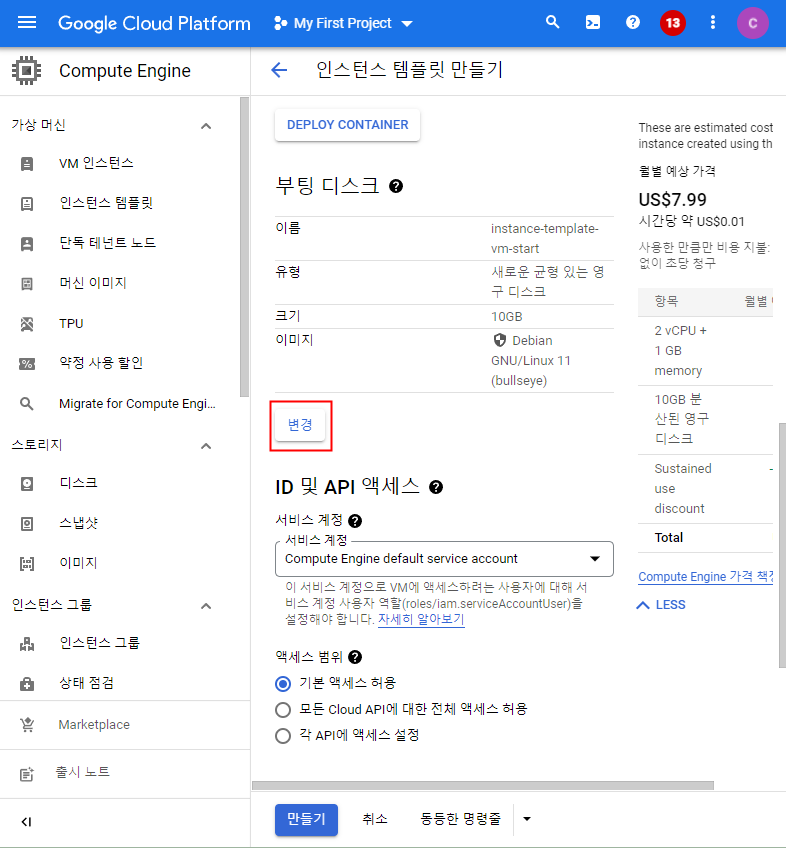The image size is (786, 848).
Task: Open the hamburger navigation menu
Action: pyautogui.click(x=27, y=23)
